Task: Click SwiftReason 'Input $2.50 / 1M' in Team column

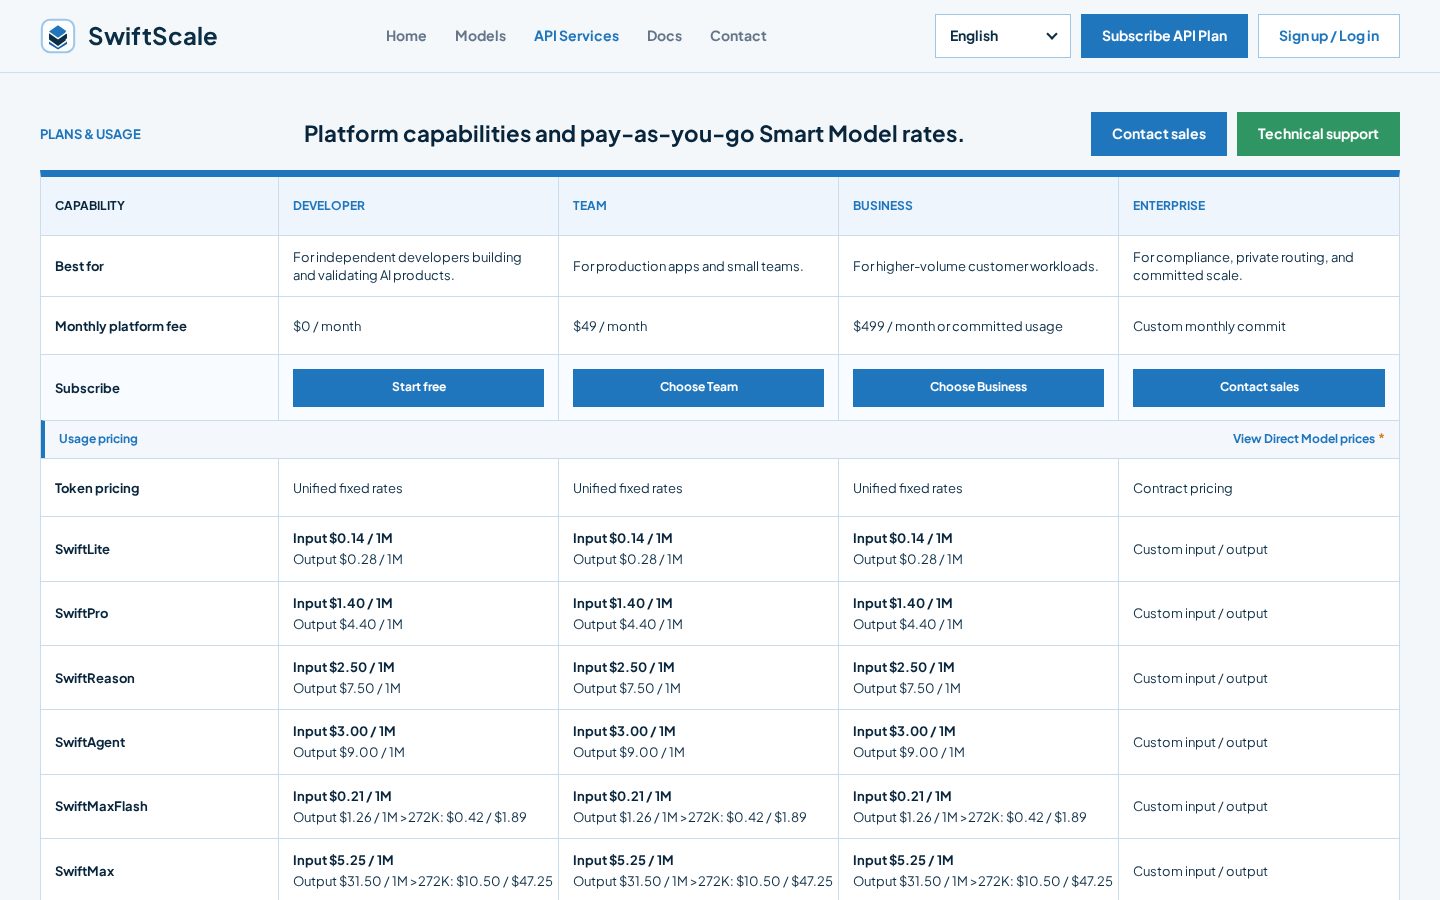Action: click(624, 667)
